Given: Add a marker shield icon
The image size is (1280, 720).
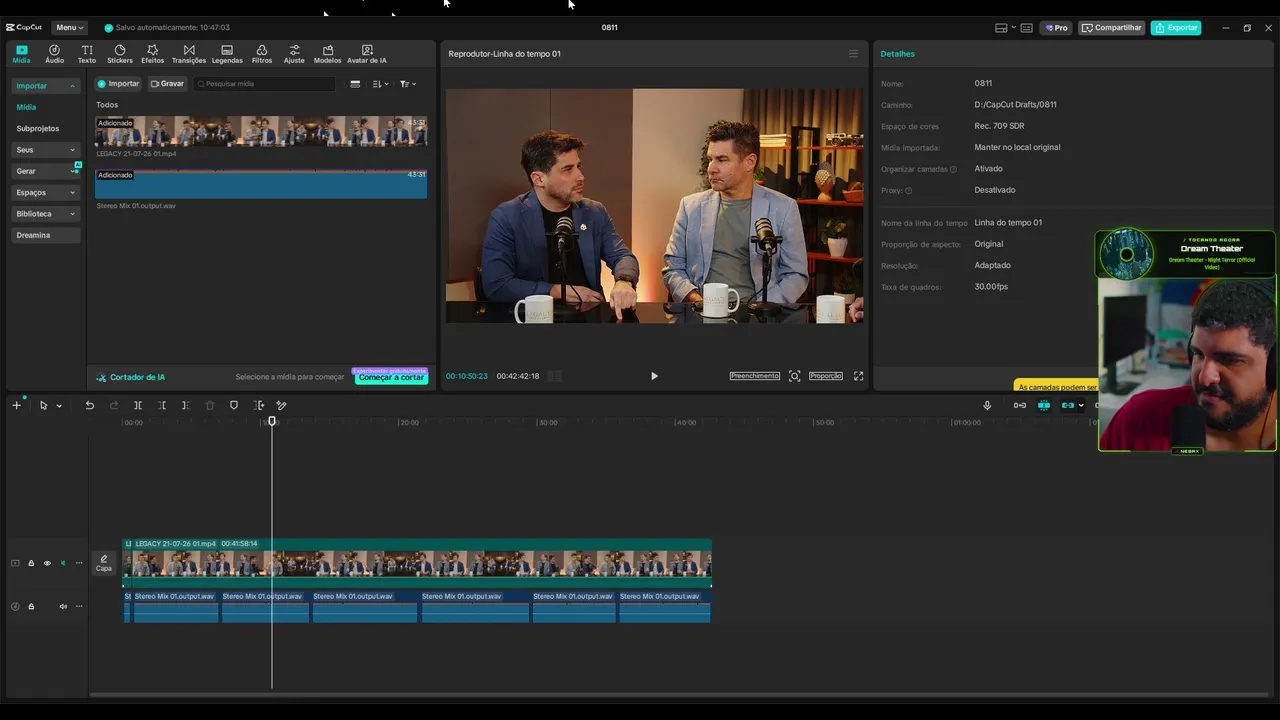Looking at the screenshot, I should tap(234, 405).
